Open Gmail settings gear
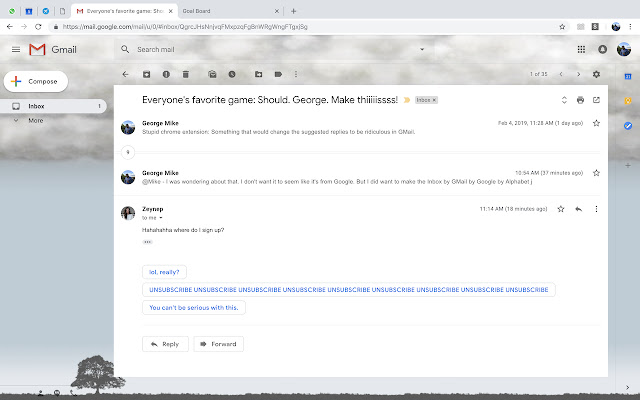 tap(596, 74)
